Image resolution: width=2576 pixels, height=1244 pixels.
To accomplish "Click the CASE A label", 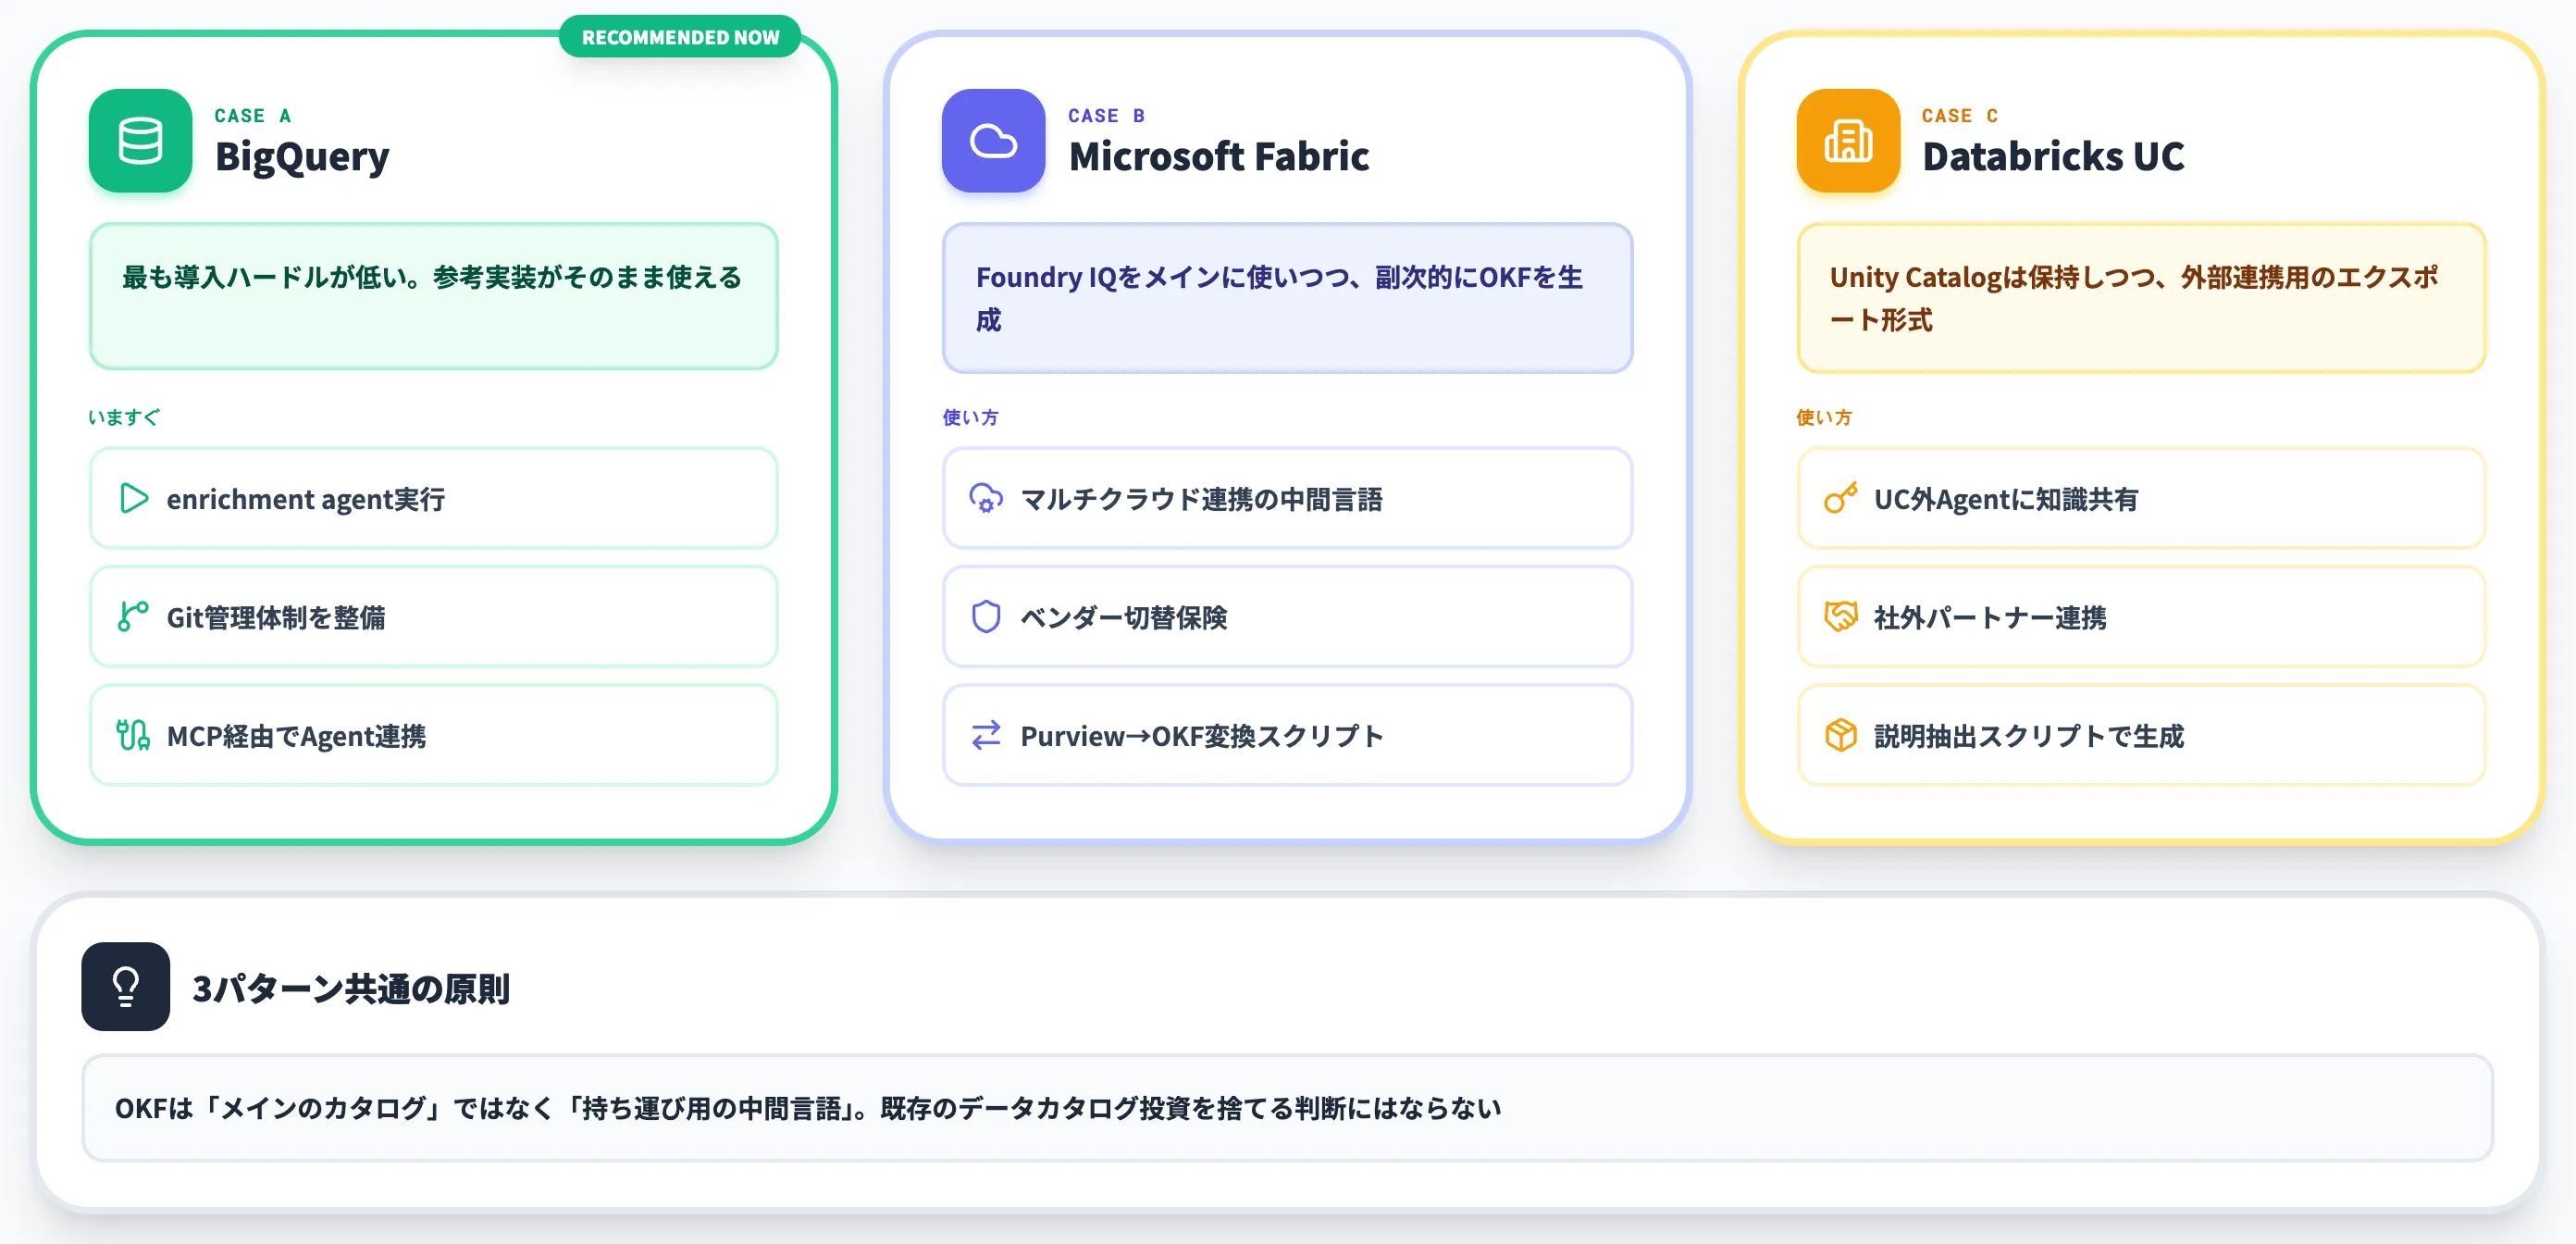I will pos(253,116).
